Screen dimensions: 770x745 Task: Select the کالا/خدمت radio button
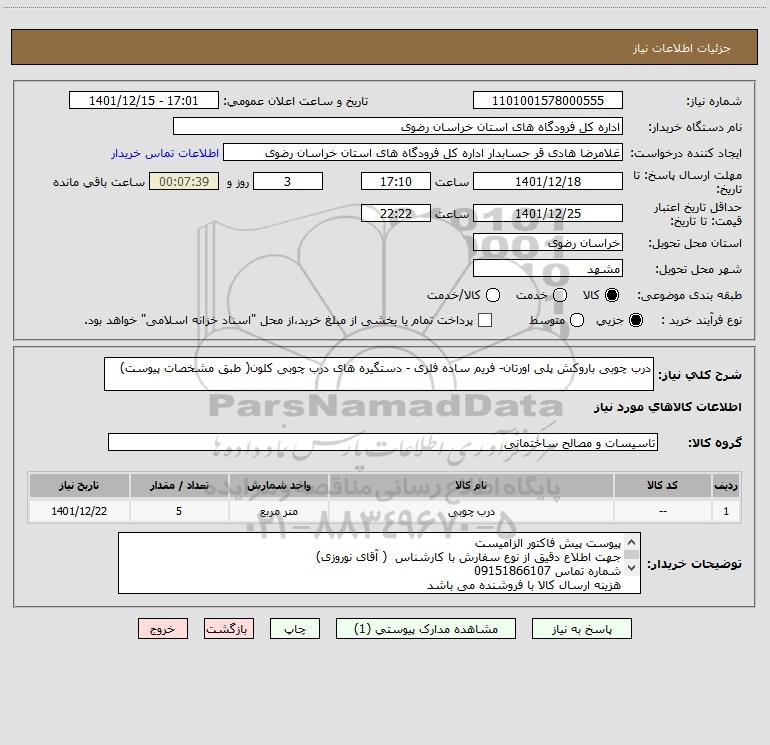pos(493,295)
